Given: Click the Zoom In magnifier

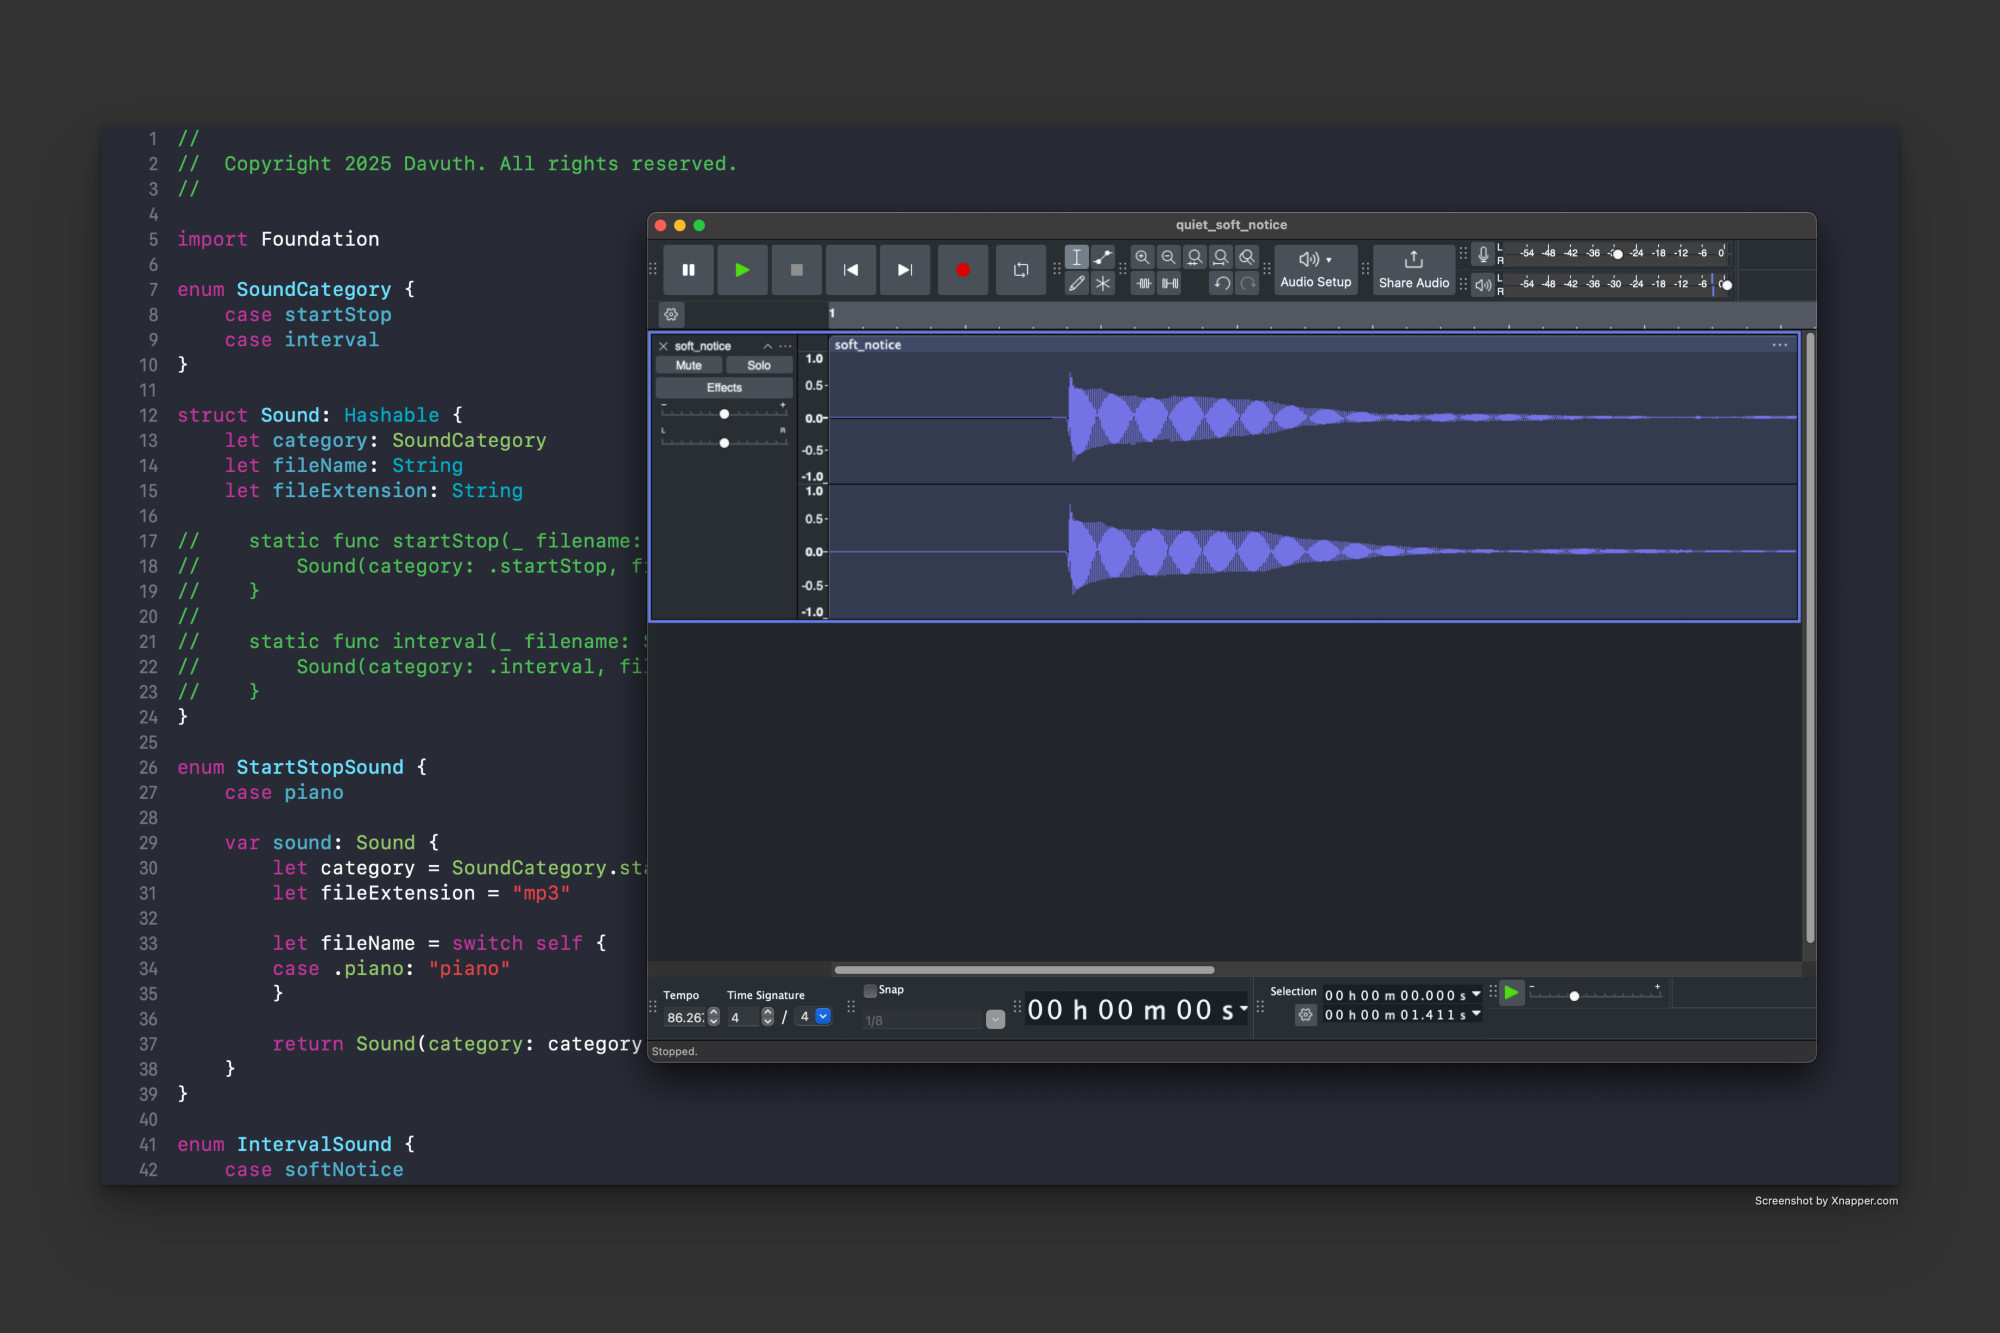Looking at the screenshot, I should click(x=1142, y=257).
